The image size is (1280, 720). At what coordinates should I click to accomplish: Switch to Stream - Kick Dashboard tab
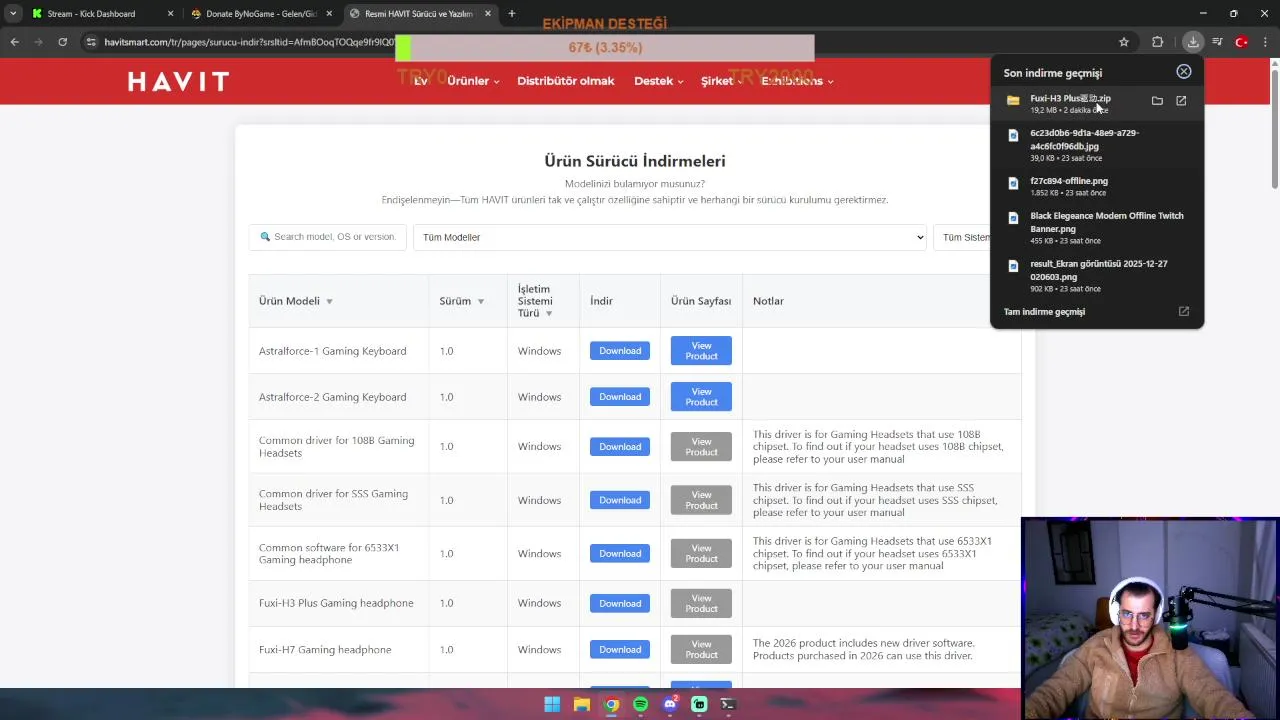102,14
